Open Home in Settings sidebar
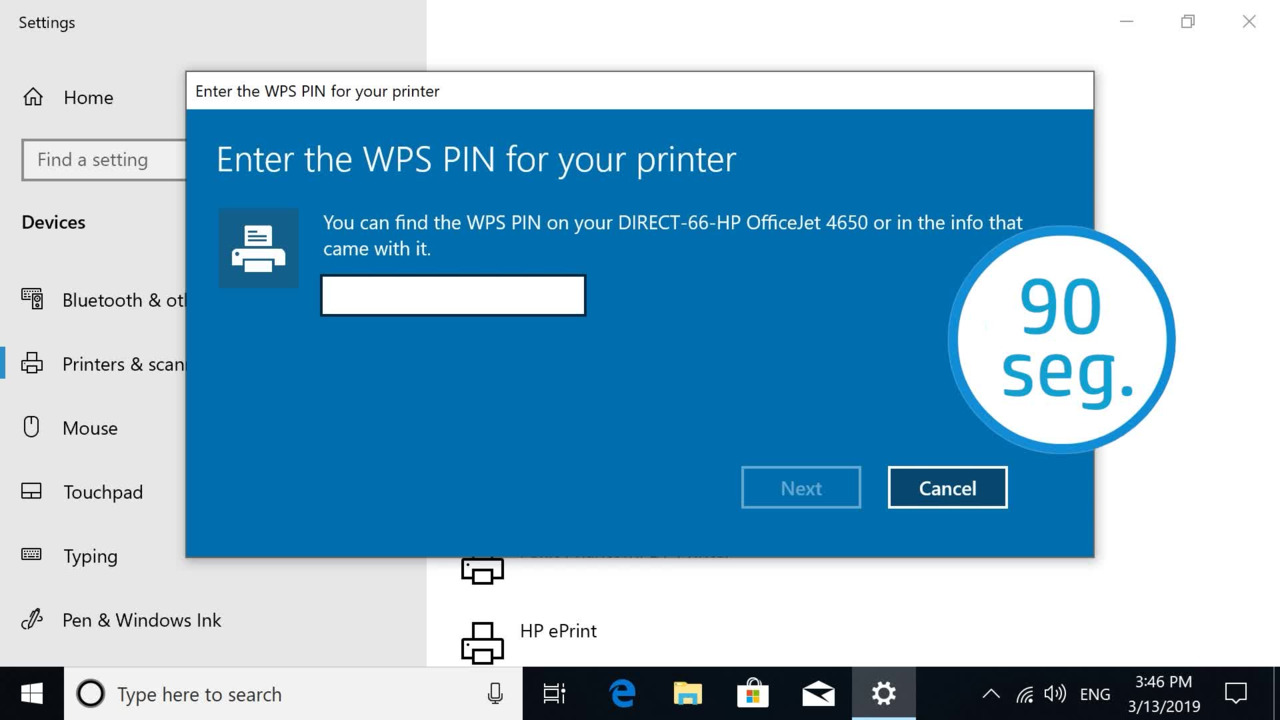Screen dimensions: 1280x720 tap(33, 97)
